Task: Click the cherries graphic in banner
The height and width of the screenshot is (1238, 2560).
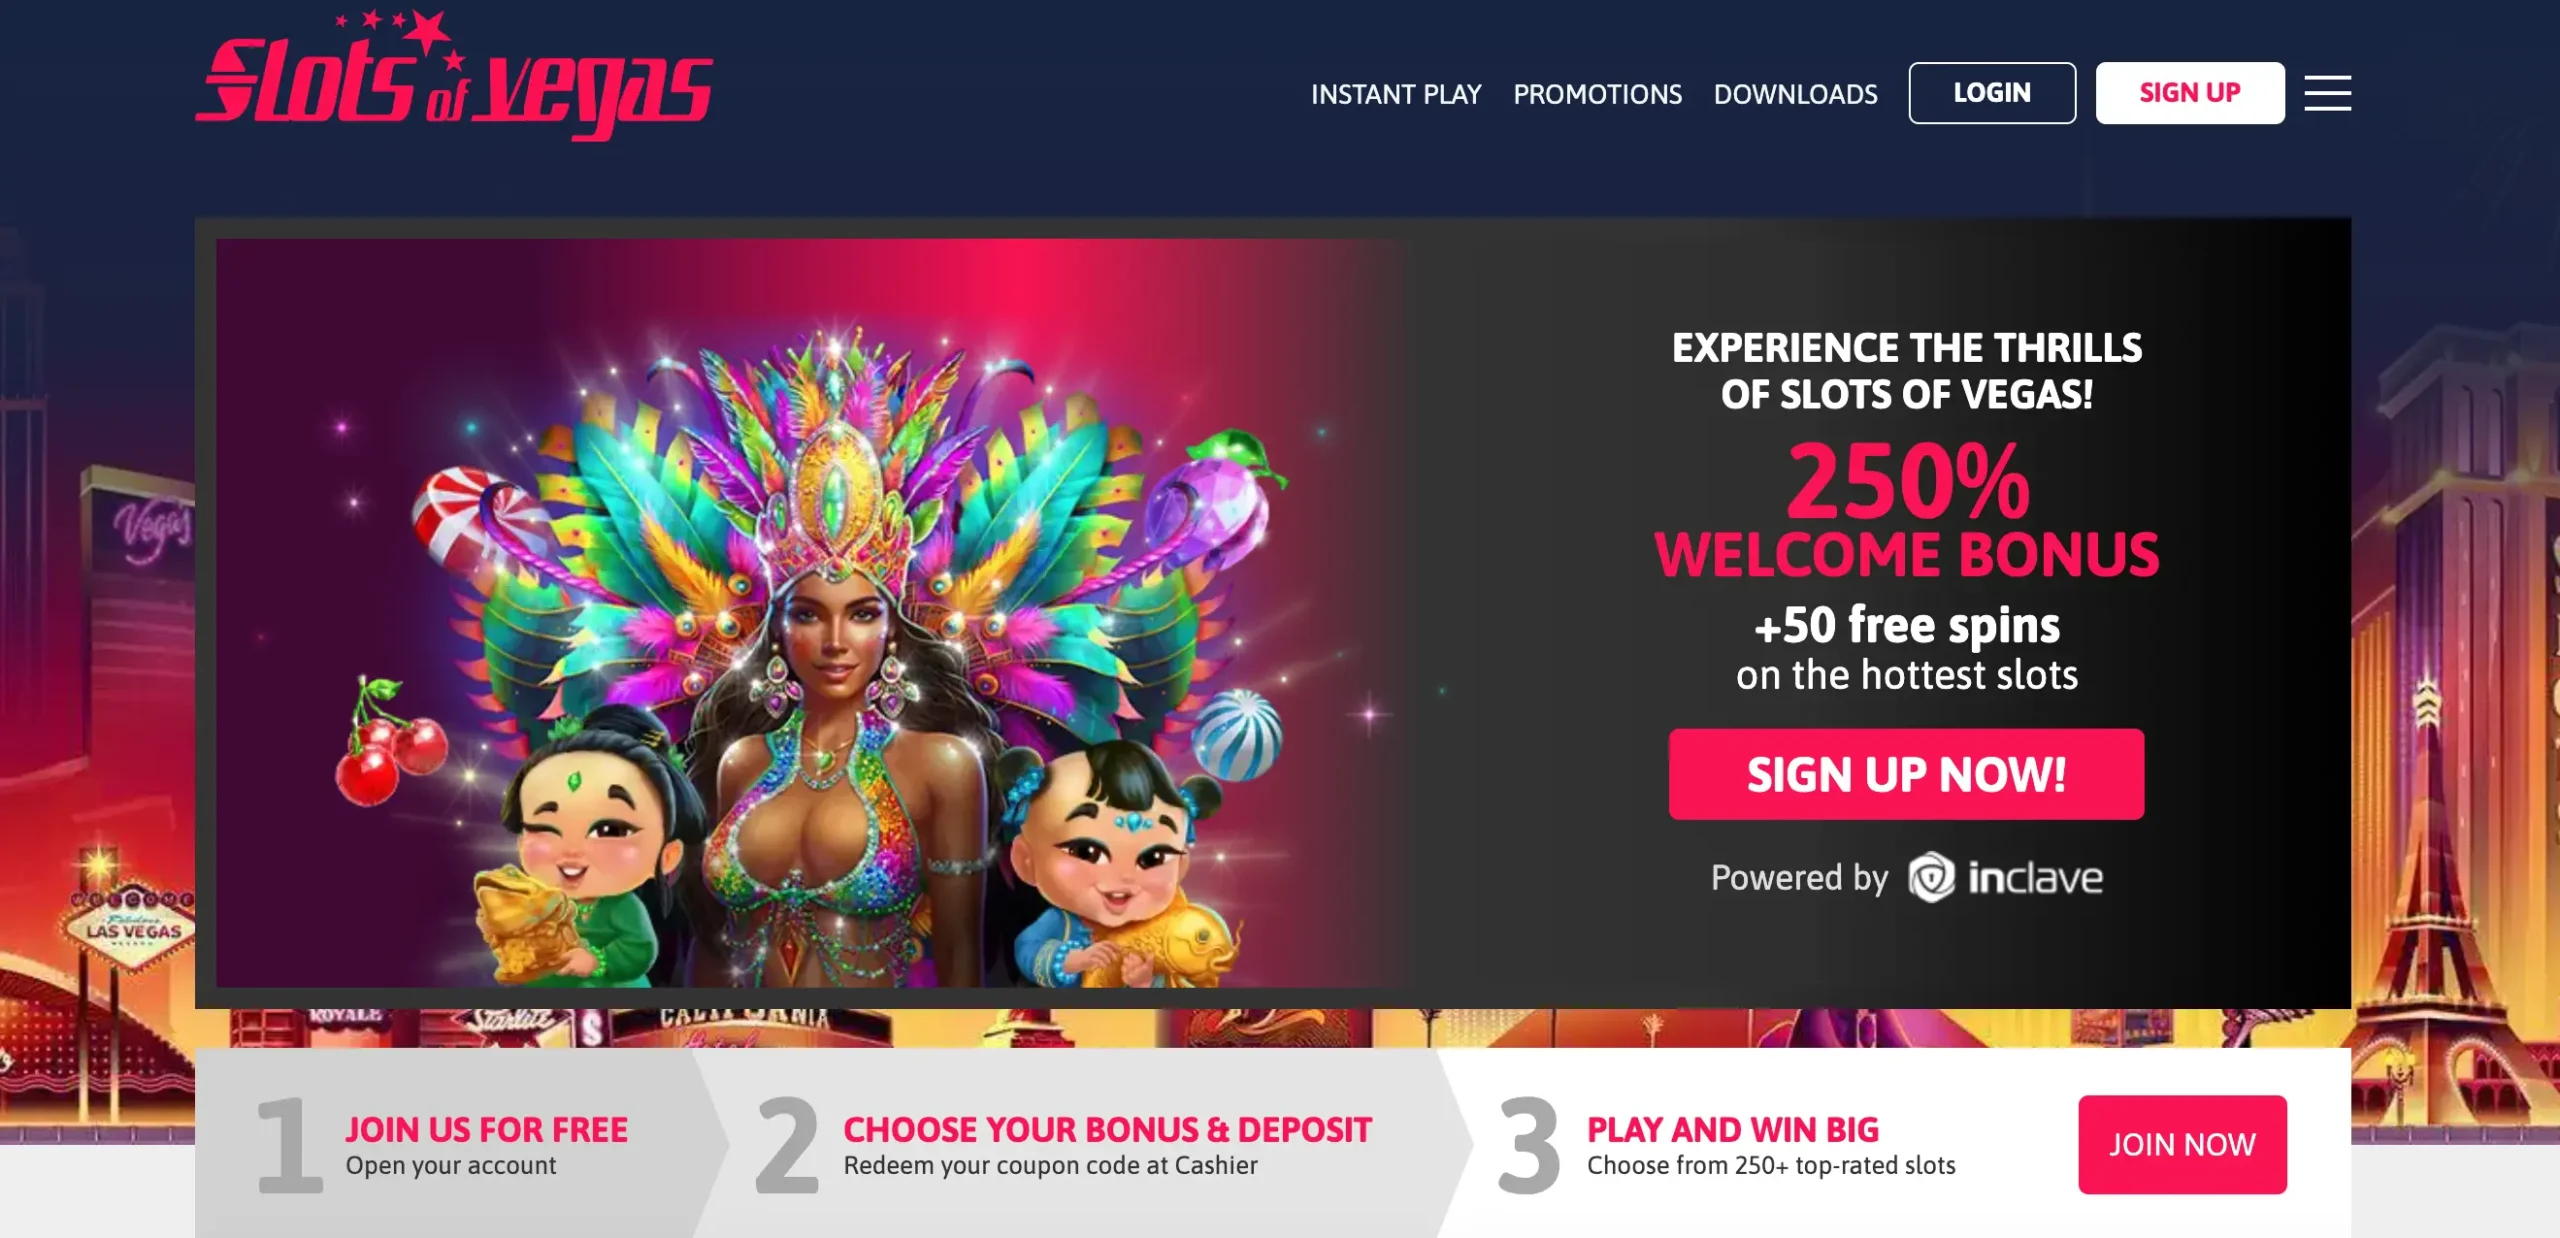Action: (x=390, y=740)
